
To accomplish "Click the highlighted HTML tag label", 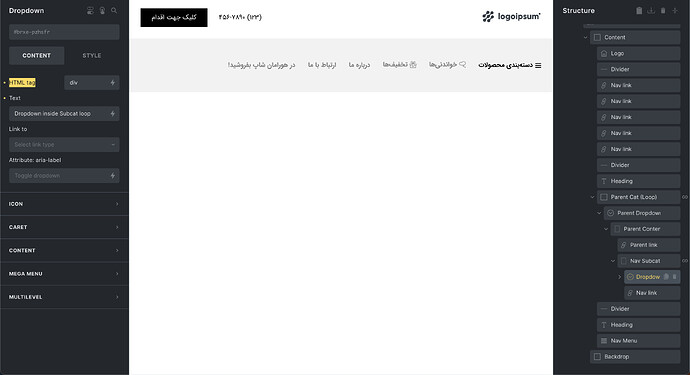I will 22,83.
